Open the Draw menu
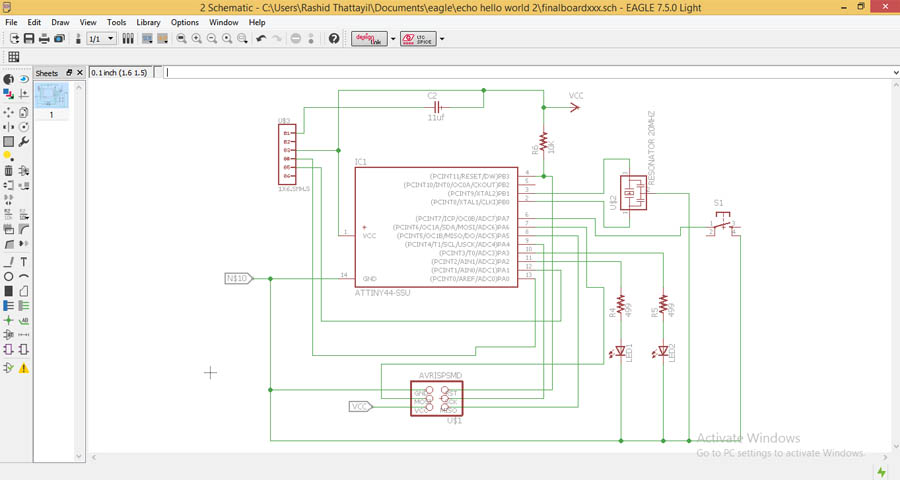The width and height of the screenshot is (900, 480). coord(60,22)
